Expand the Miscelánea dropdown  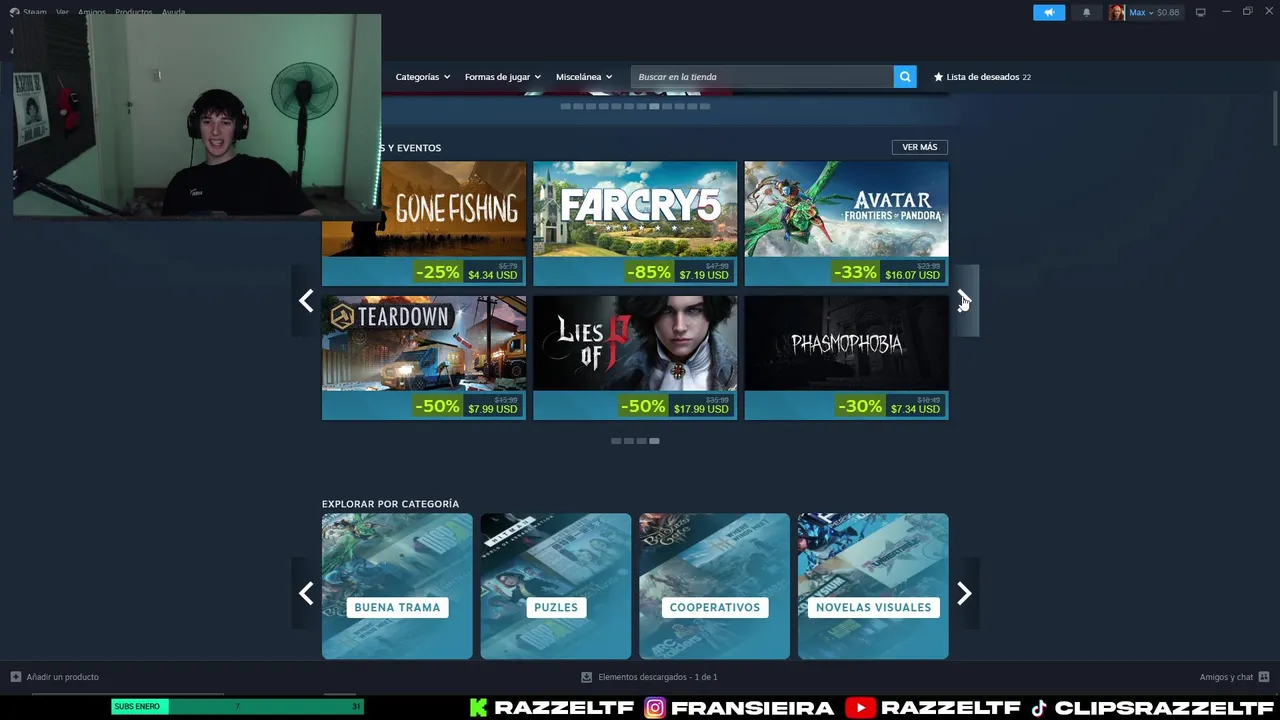(x=584, y=77)
